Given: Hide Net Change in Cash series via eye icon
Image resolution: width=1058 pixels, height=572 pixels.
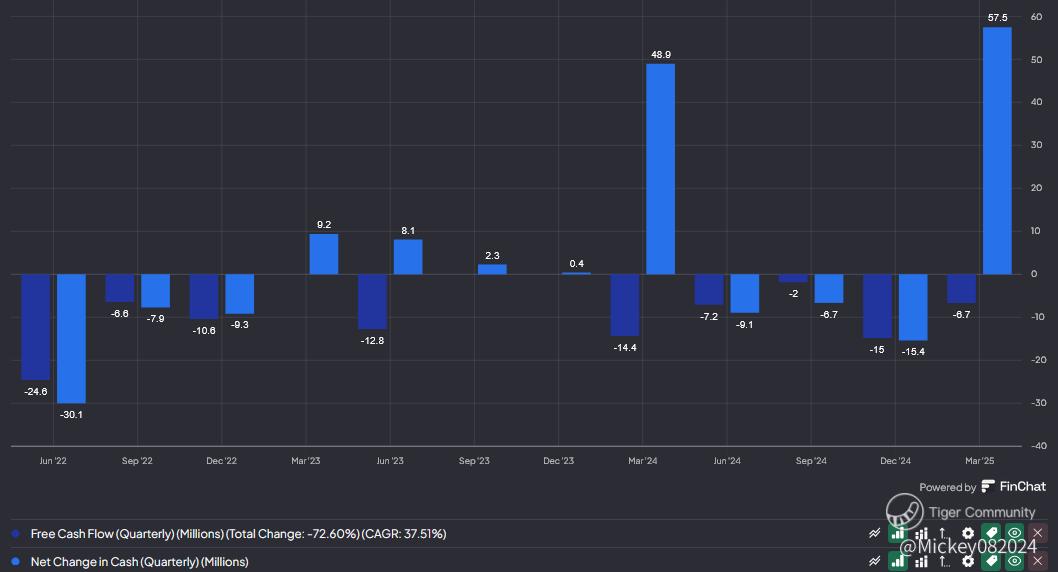Looking at the screenshot, I should pyautogui.click(x=1014, y=561).
